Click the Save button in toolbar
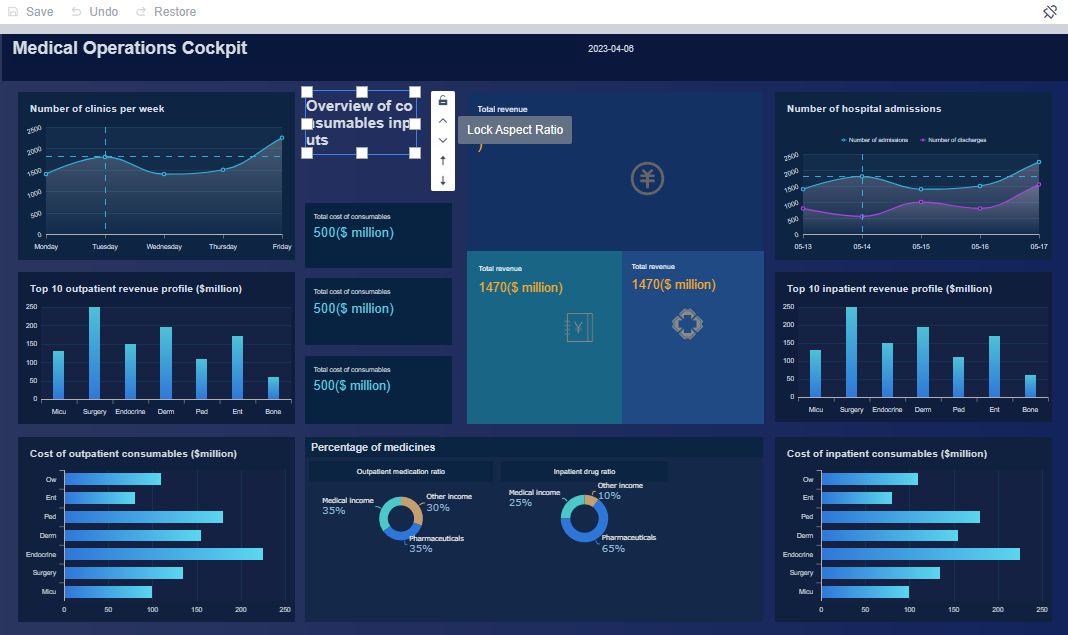This screenshot has height=635, width=1068. click(x=31, y=12)
